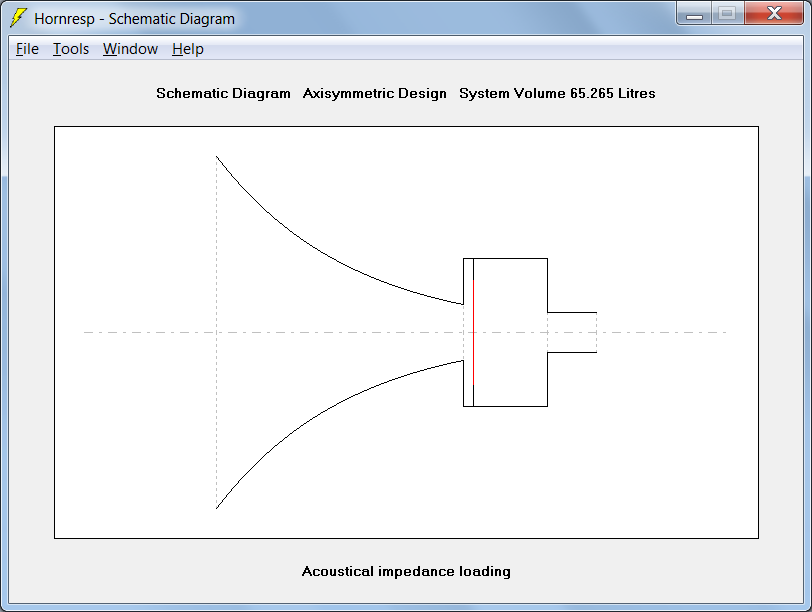
Task: Close the Hornresp Schematic Diagram window
Action: 774,13
